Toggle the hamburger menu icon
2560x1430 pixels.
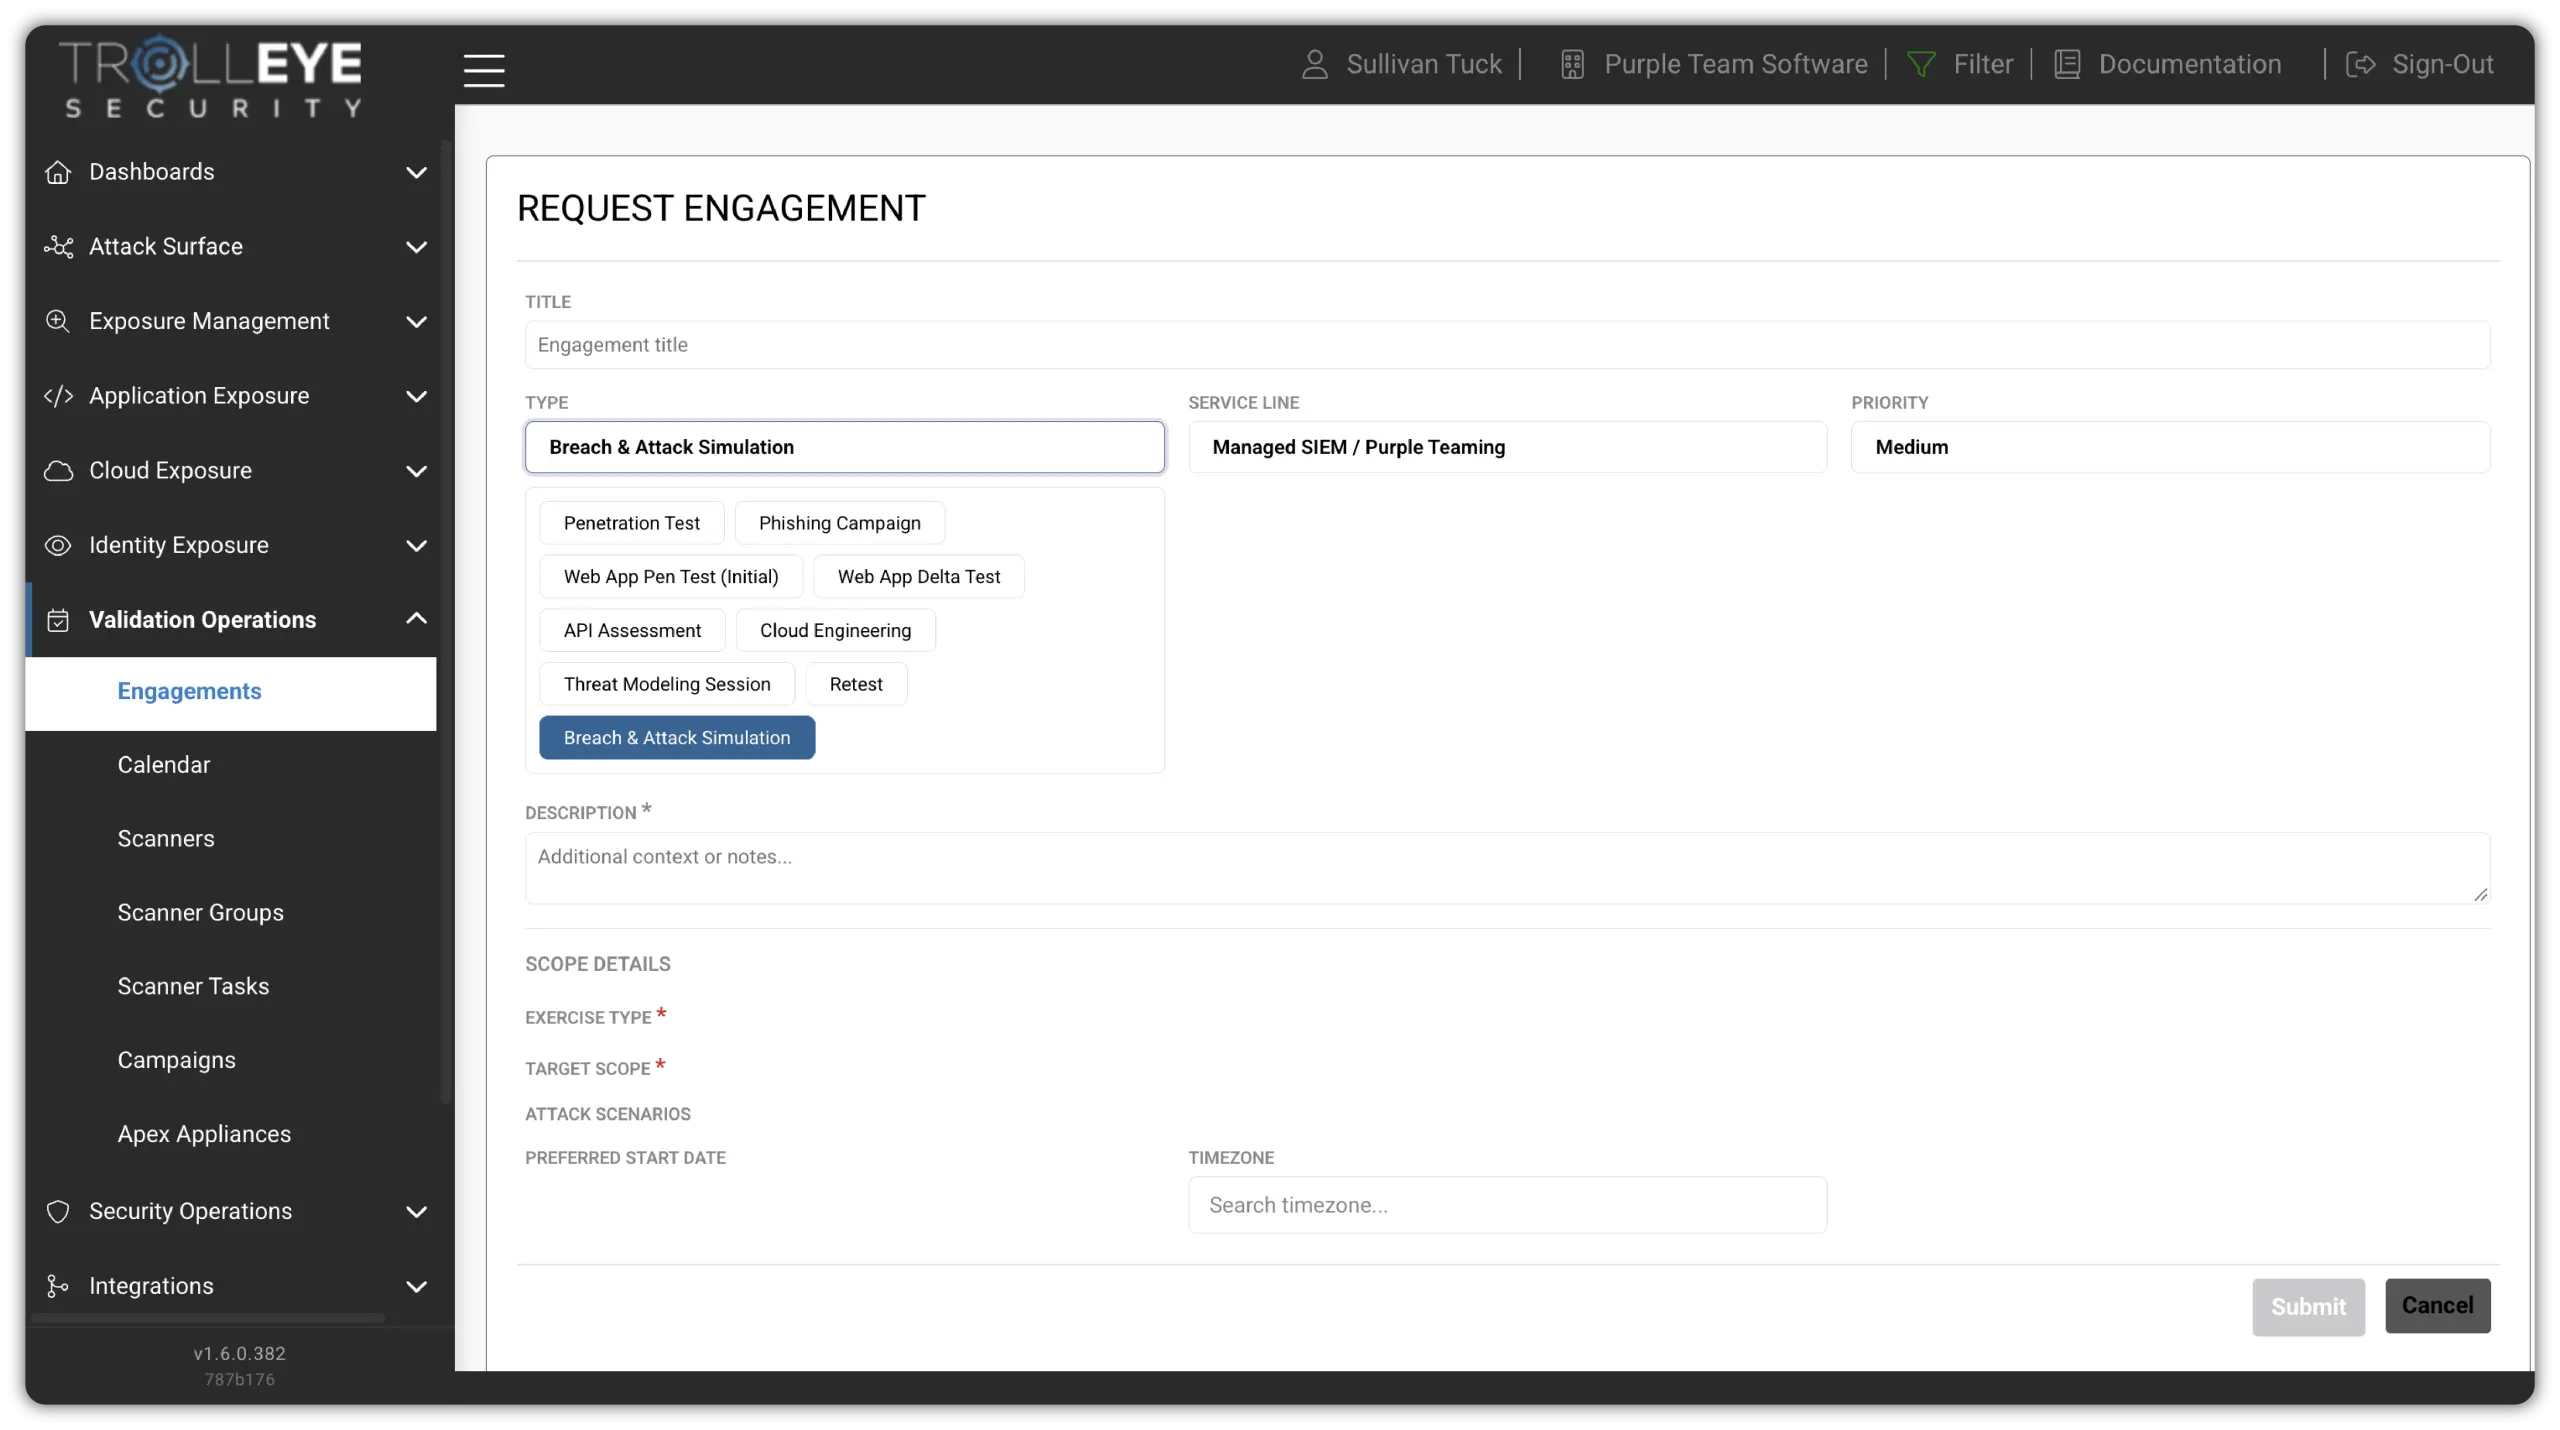point(484,70)
